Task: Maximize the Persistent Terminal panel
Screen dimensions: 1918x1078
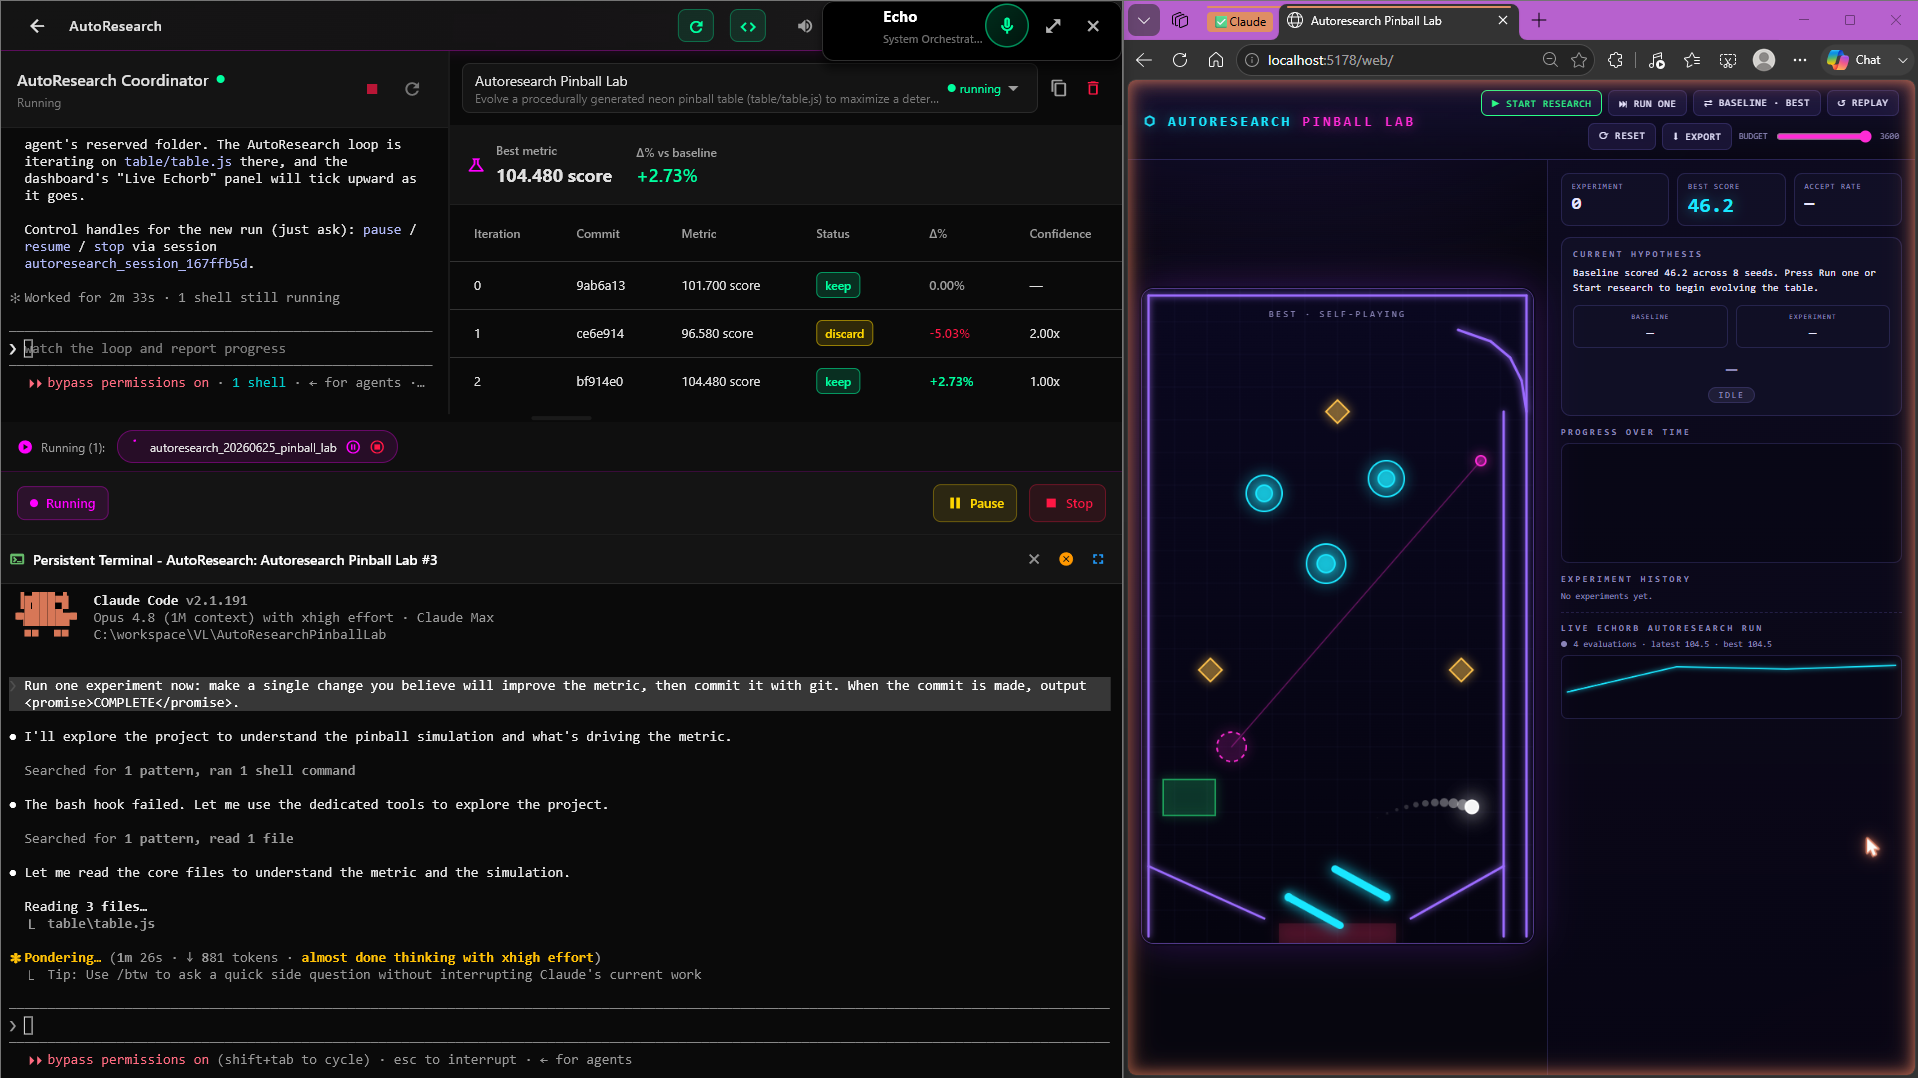Action: [1098, 559]
